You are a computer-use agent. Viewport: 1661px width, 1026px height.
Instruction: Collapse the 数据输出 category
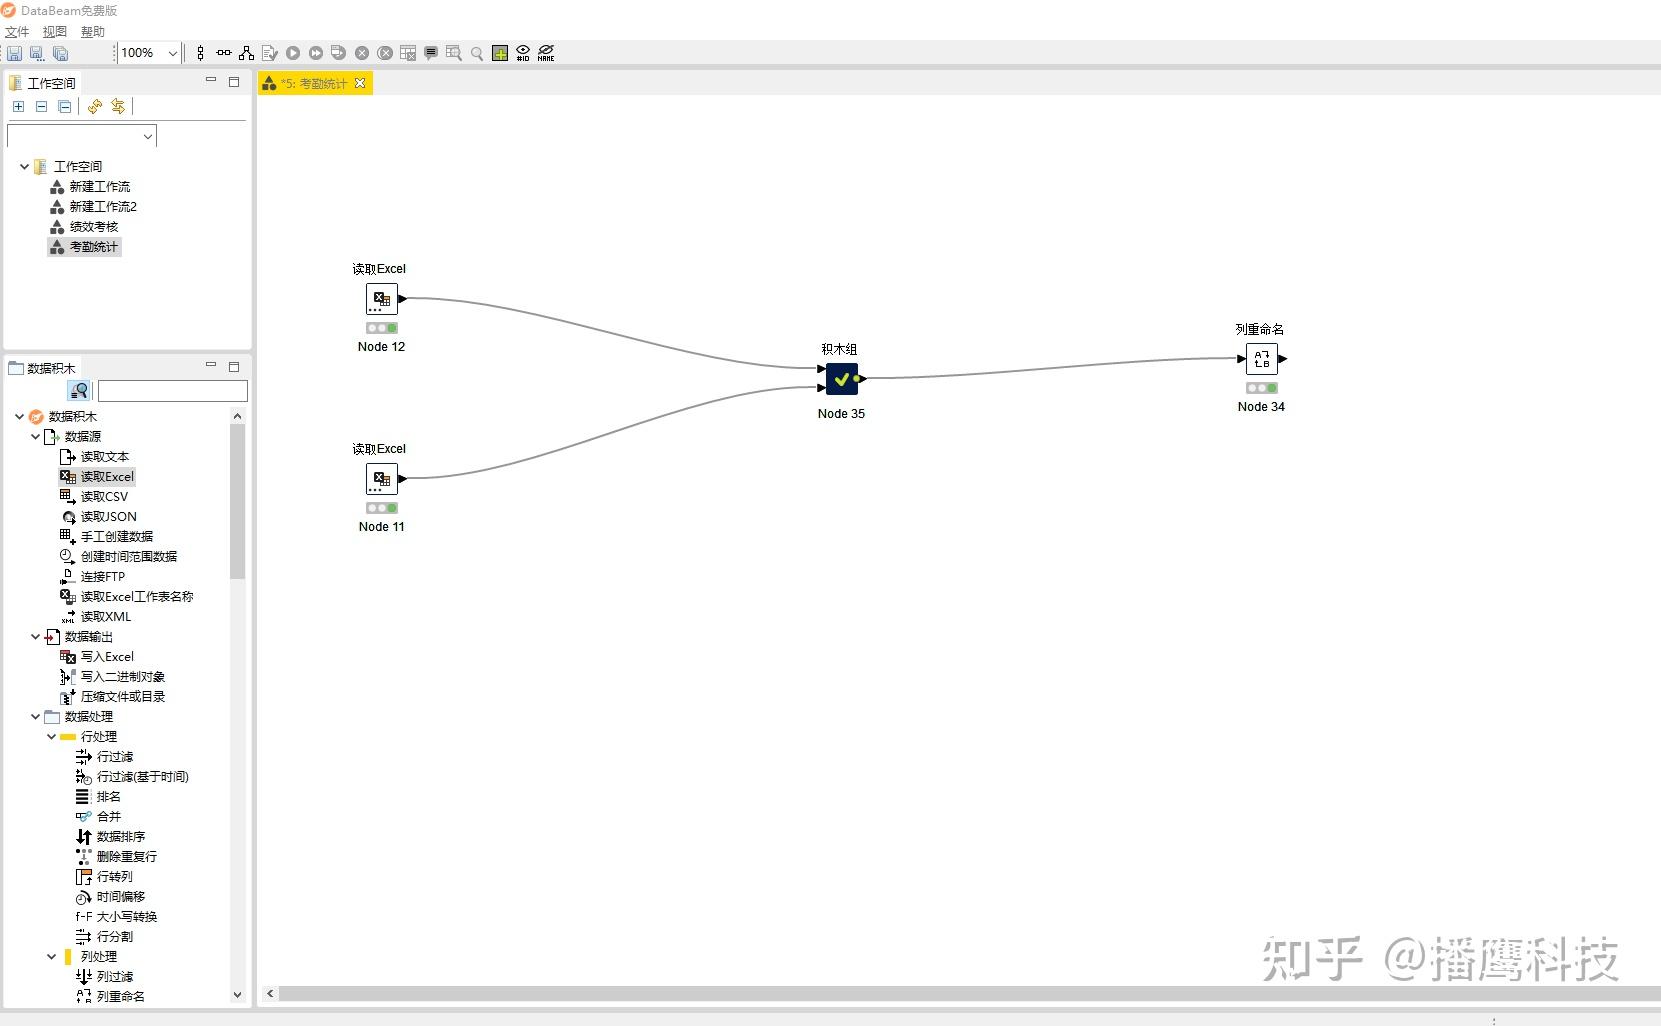pyautogui.click(x=36, y=637)
